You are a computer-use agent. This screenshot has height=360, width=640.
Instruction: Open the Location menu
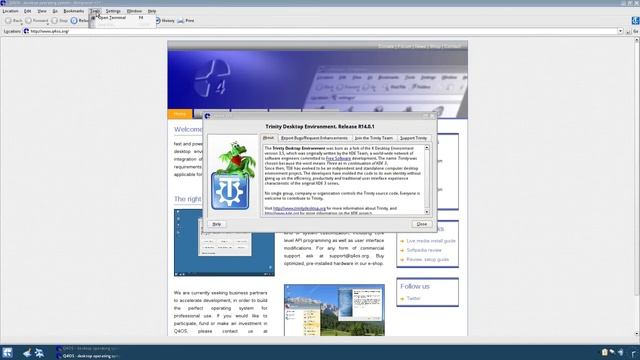coord(10,11)
